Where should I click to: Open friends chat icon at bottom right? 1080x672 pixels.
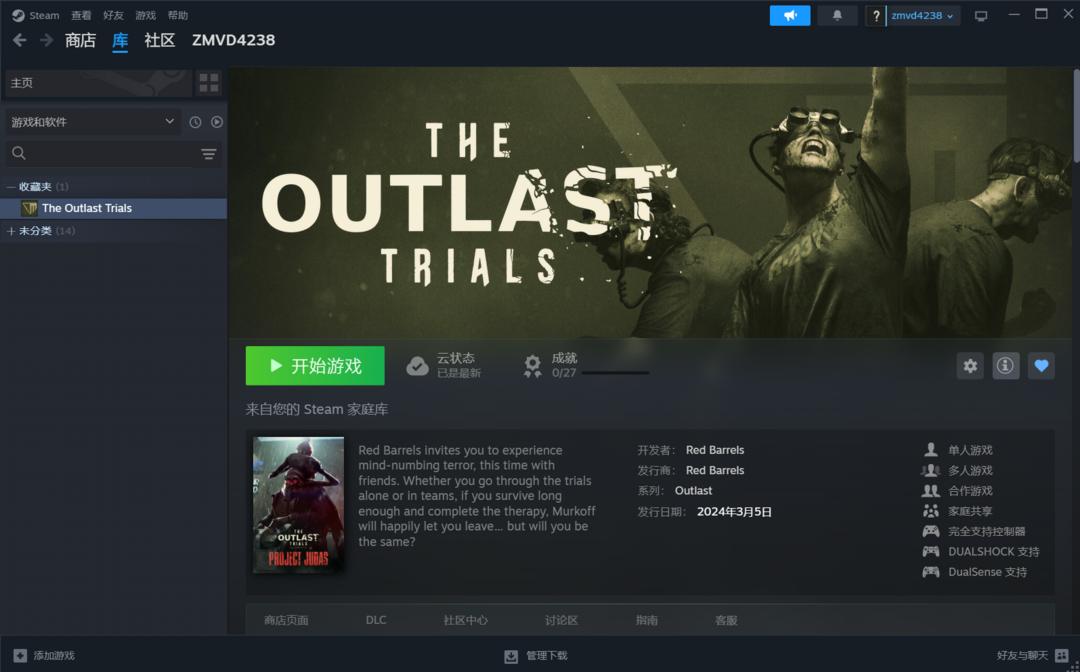click(x=1061, y=655)
